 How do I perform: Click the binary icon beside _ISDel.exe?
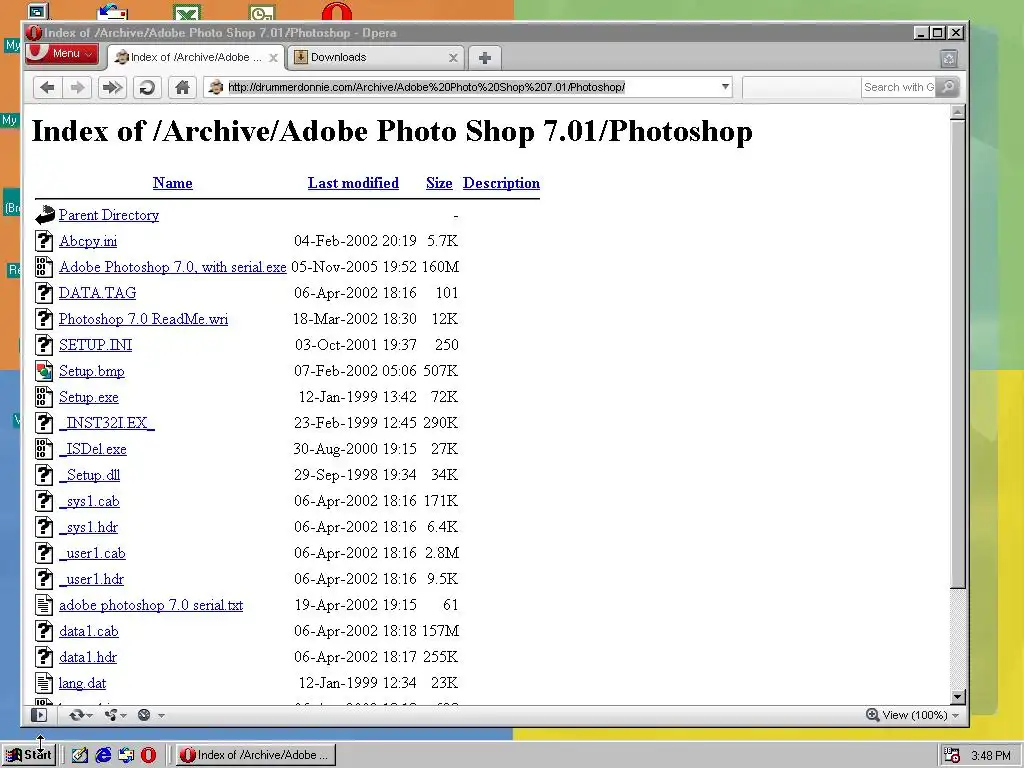pos(44,449)
